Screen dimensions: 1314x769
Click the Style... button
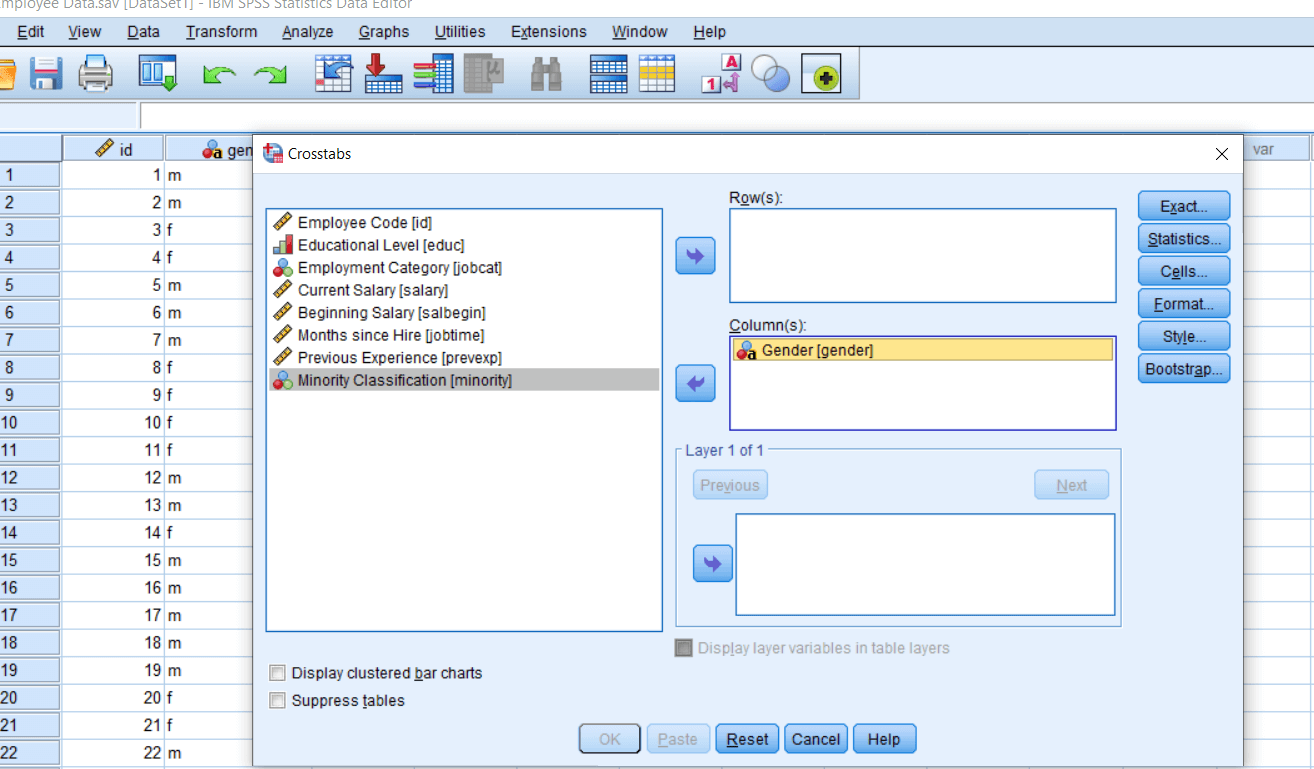(1184, 336)
